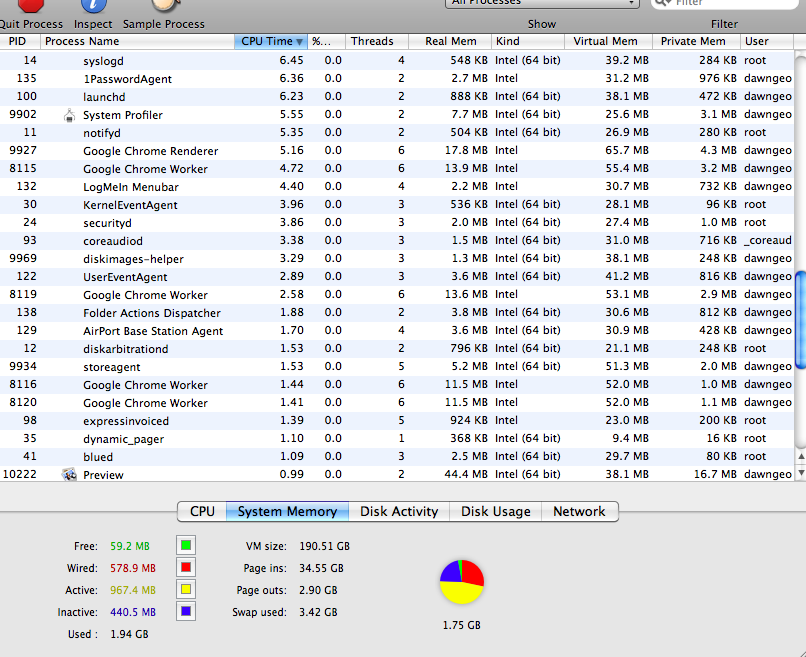Click the Sample Process icon
The width and height of the screenshot is (806, 657).
click(x=166, y=5)
